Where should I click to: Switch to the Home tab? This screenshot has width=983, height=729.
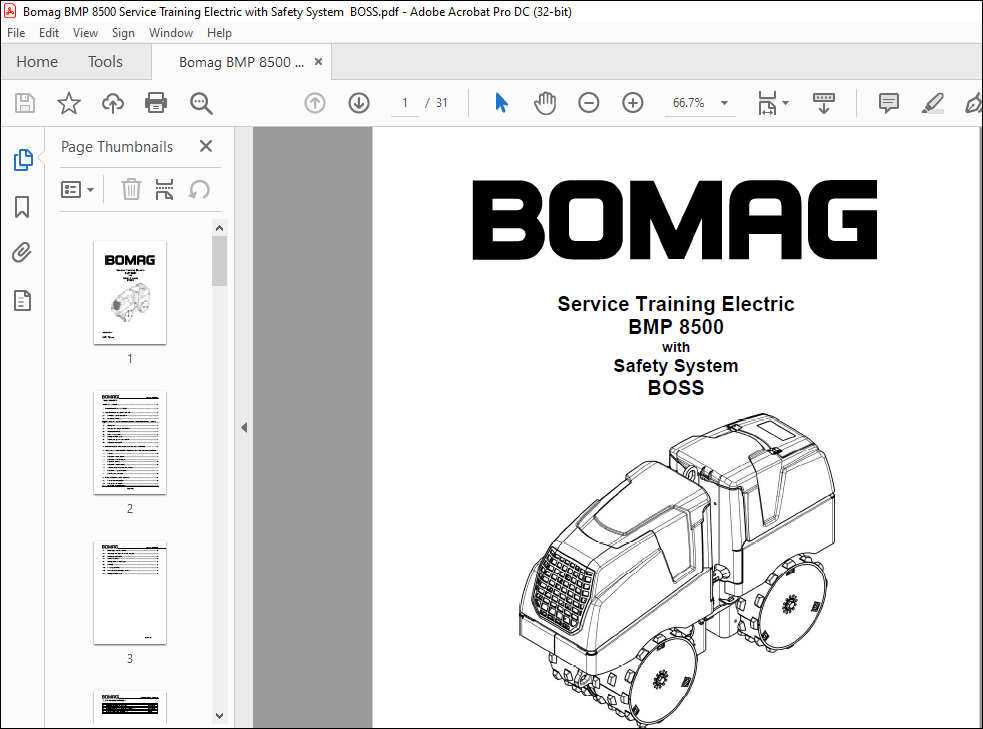(37, 61)
